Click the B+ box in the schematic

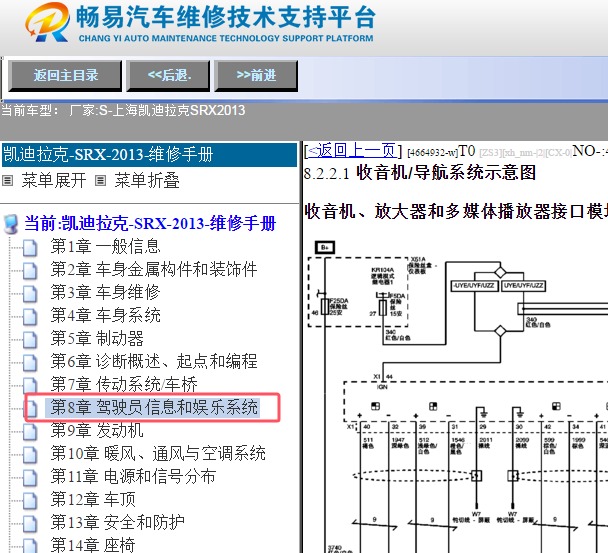point(325,247)
